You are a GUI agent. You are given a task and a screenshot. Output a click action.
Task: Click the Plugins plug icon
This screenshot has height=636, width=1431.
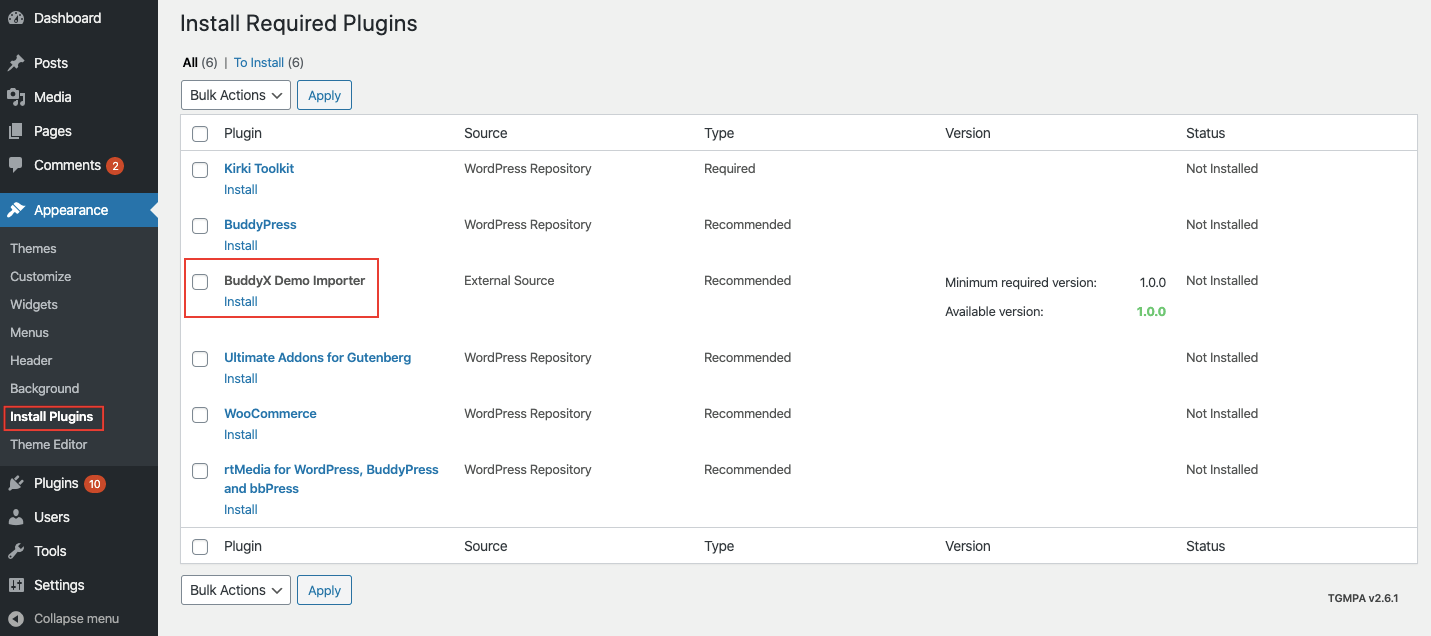(16, 483)
